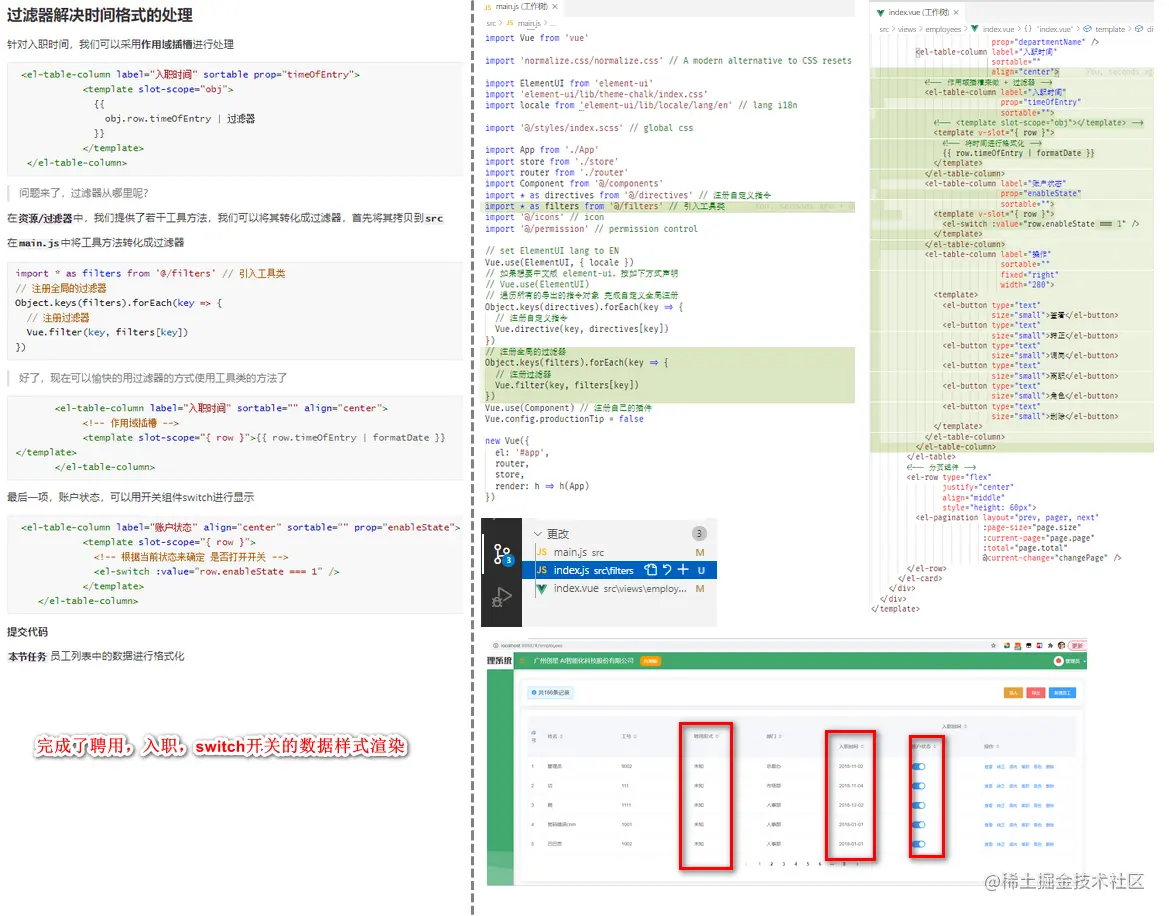This screenshot has width=1169, height=916.
Task: Click the browser profile avatar icon
Action: click(x=1061, y=645)
